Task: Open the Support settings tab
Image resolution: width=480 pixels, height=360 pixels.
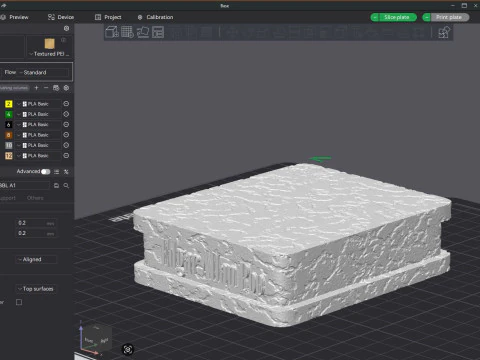Action: [x=8, y=198]
